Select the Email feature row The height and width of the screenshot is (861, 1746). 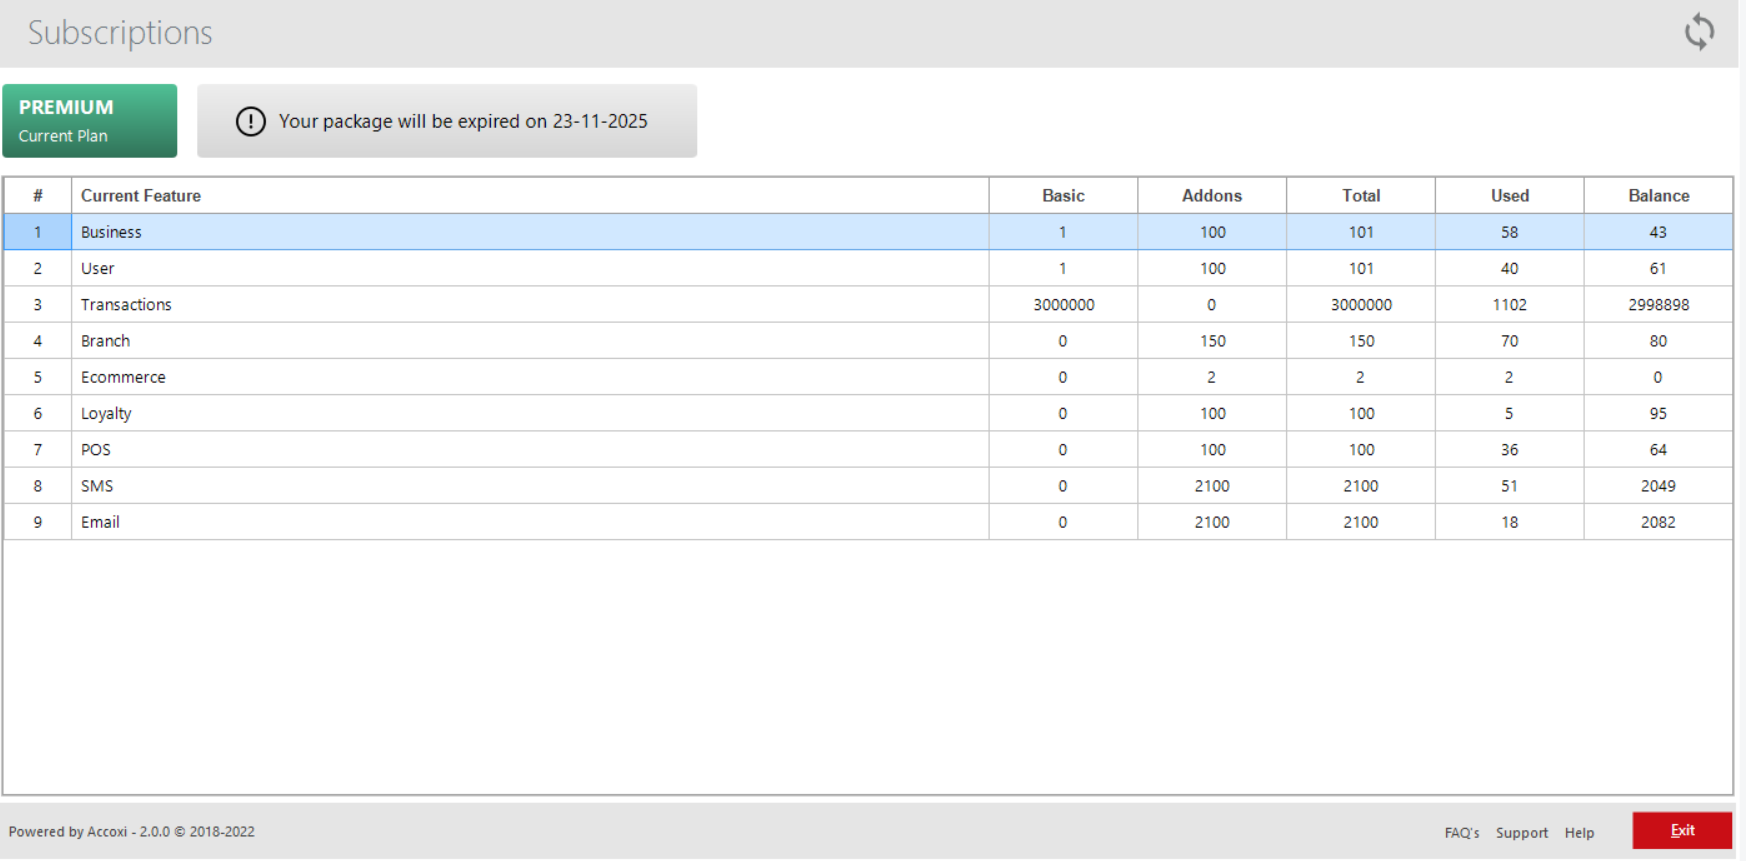click(x=868, y=522)
